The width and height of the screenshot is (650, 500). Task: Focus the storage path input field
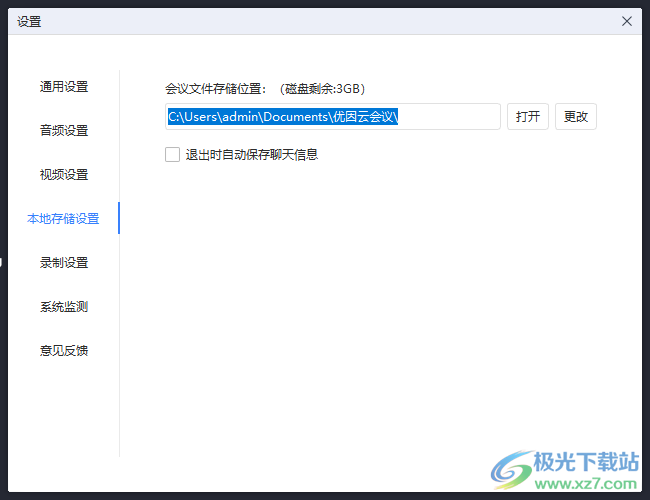(333, 117)
